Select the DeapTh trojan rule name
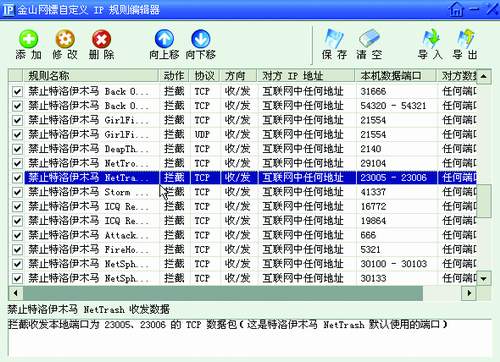Viewport: 500px width, 362px height. pos(88,149)
